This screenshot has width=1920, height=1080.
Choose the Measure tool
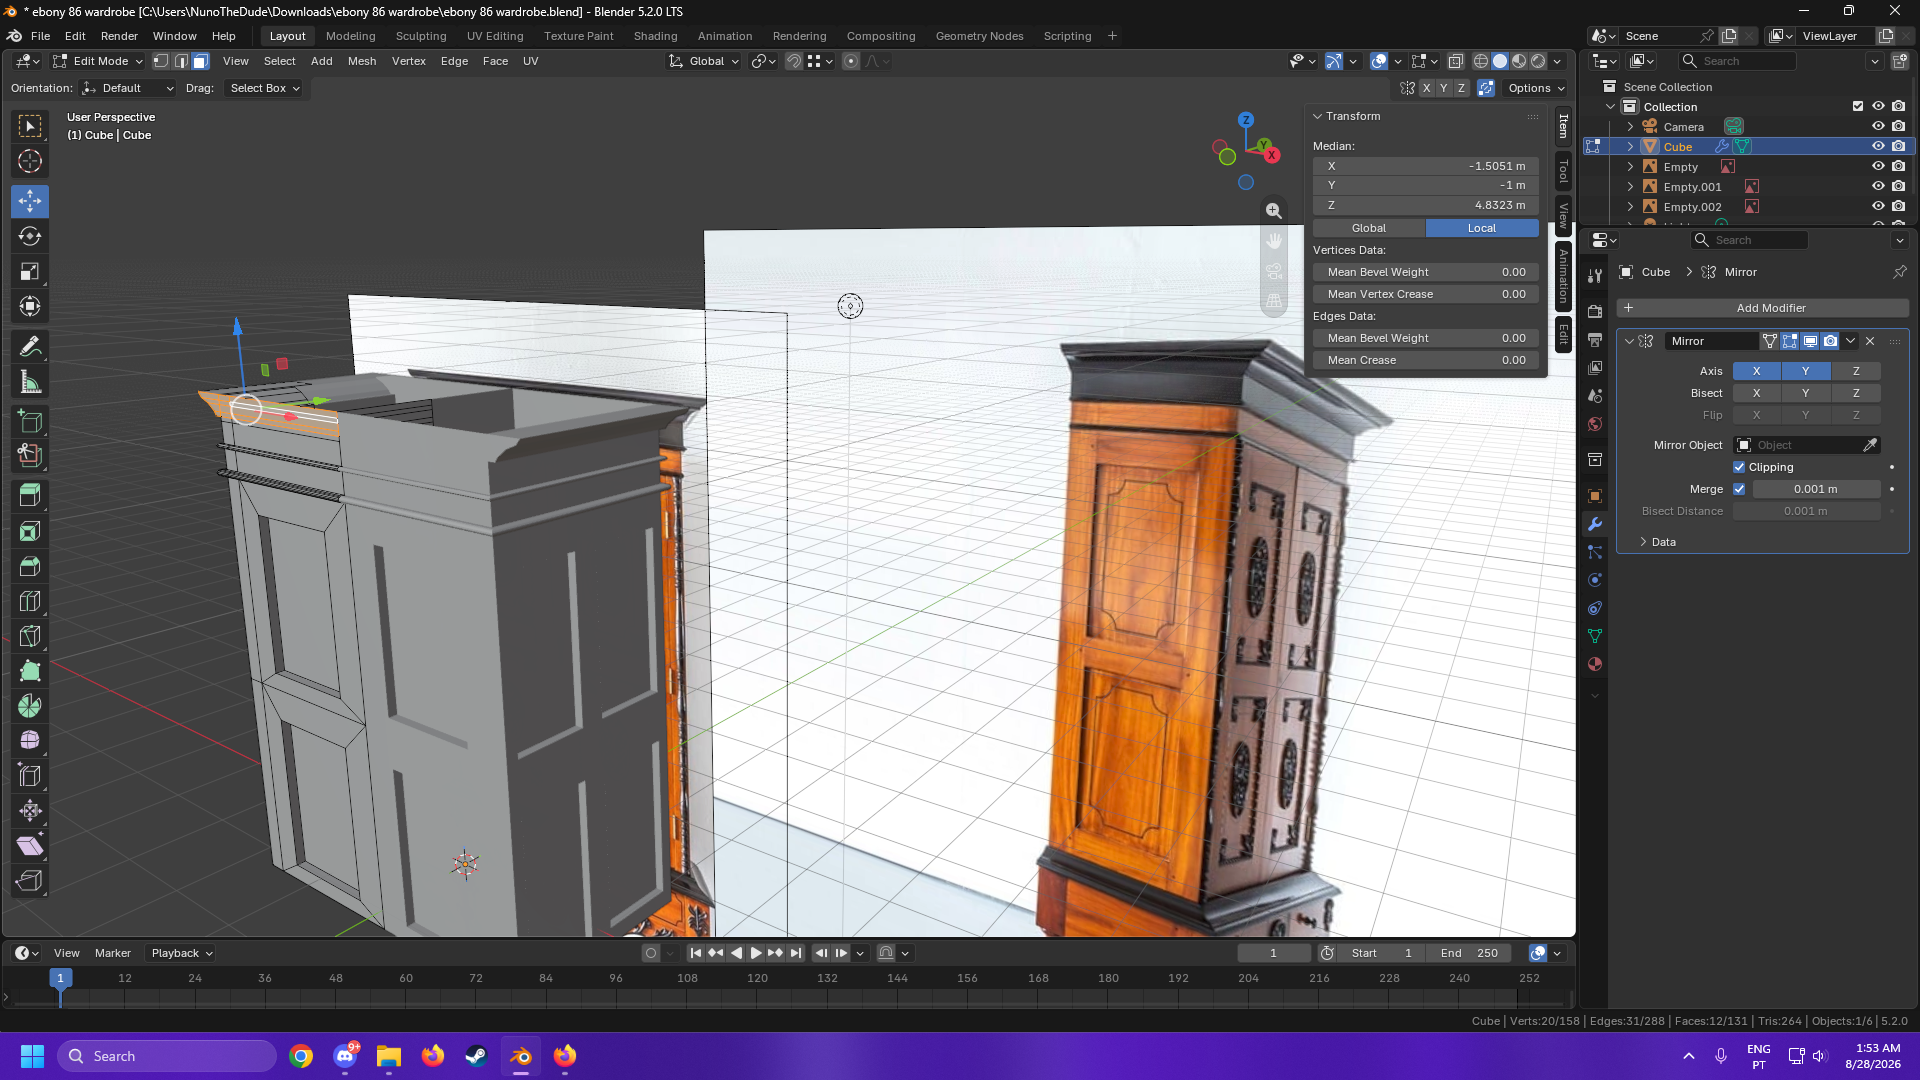30,381
